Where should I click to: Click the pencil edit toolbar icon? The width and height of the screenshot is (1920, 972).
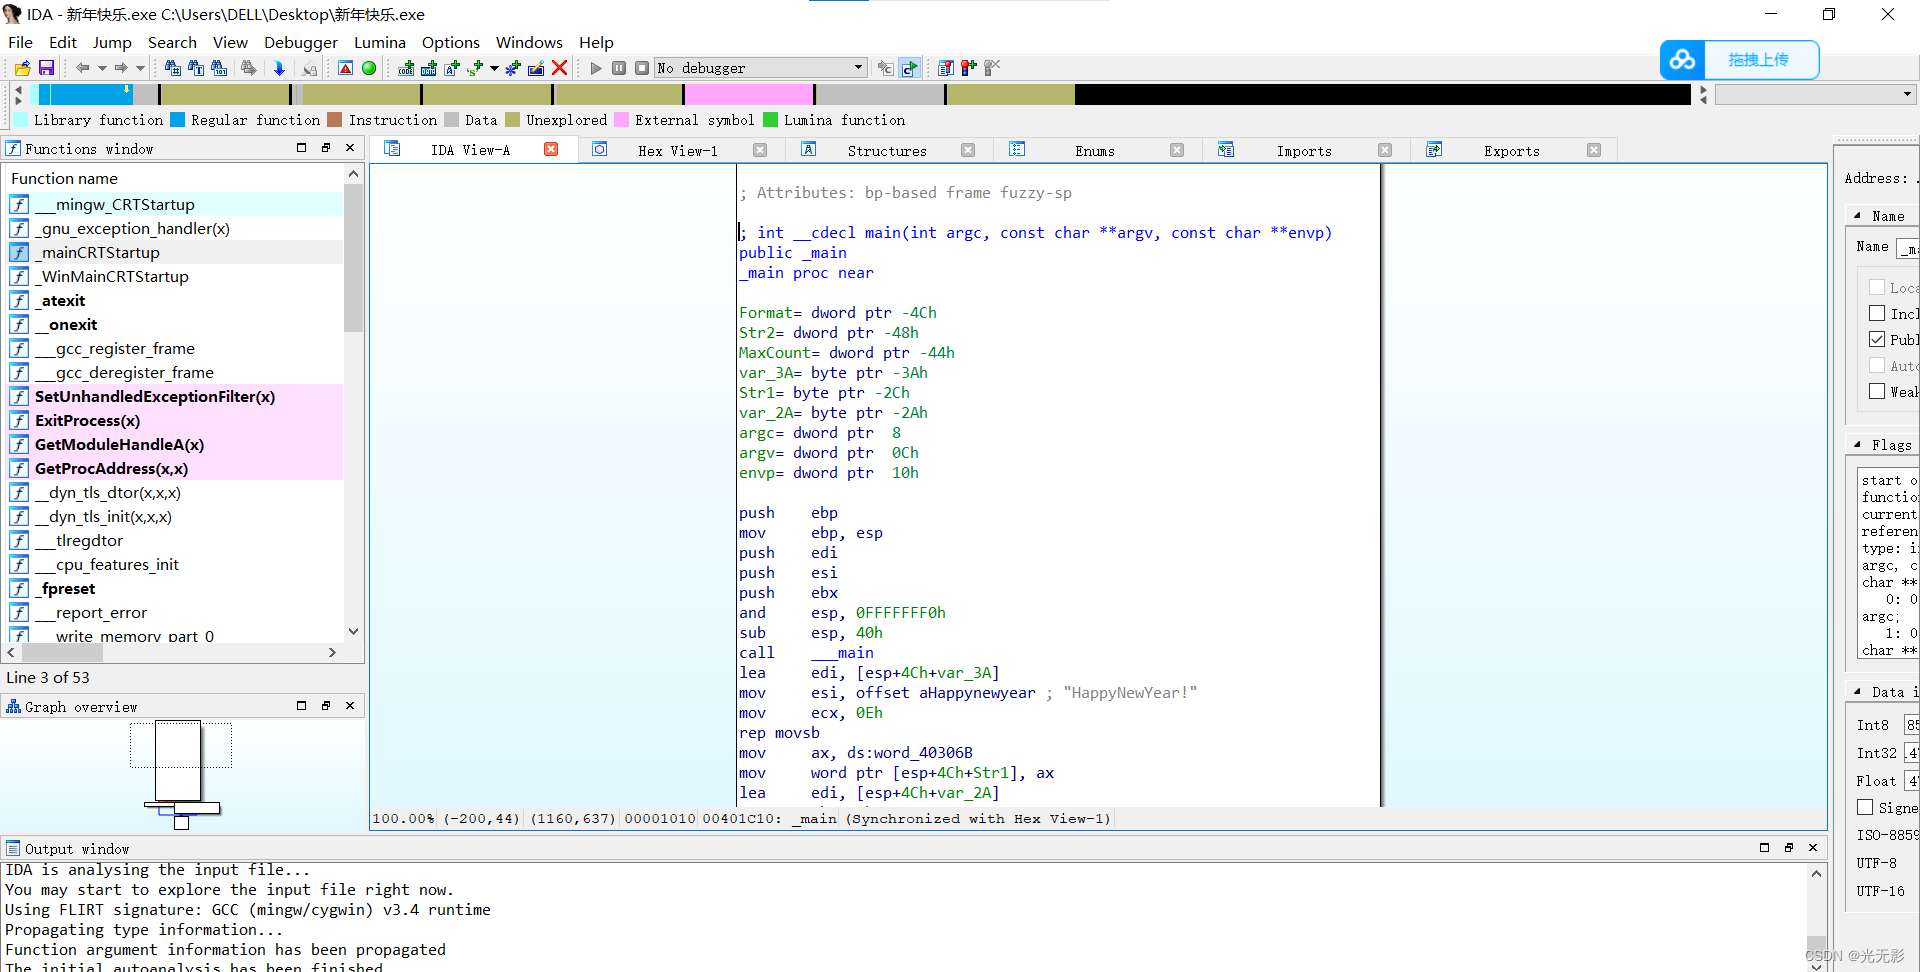pos(536,68)
